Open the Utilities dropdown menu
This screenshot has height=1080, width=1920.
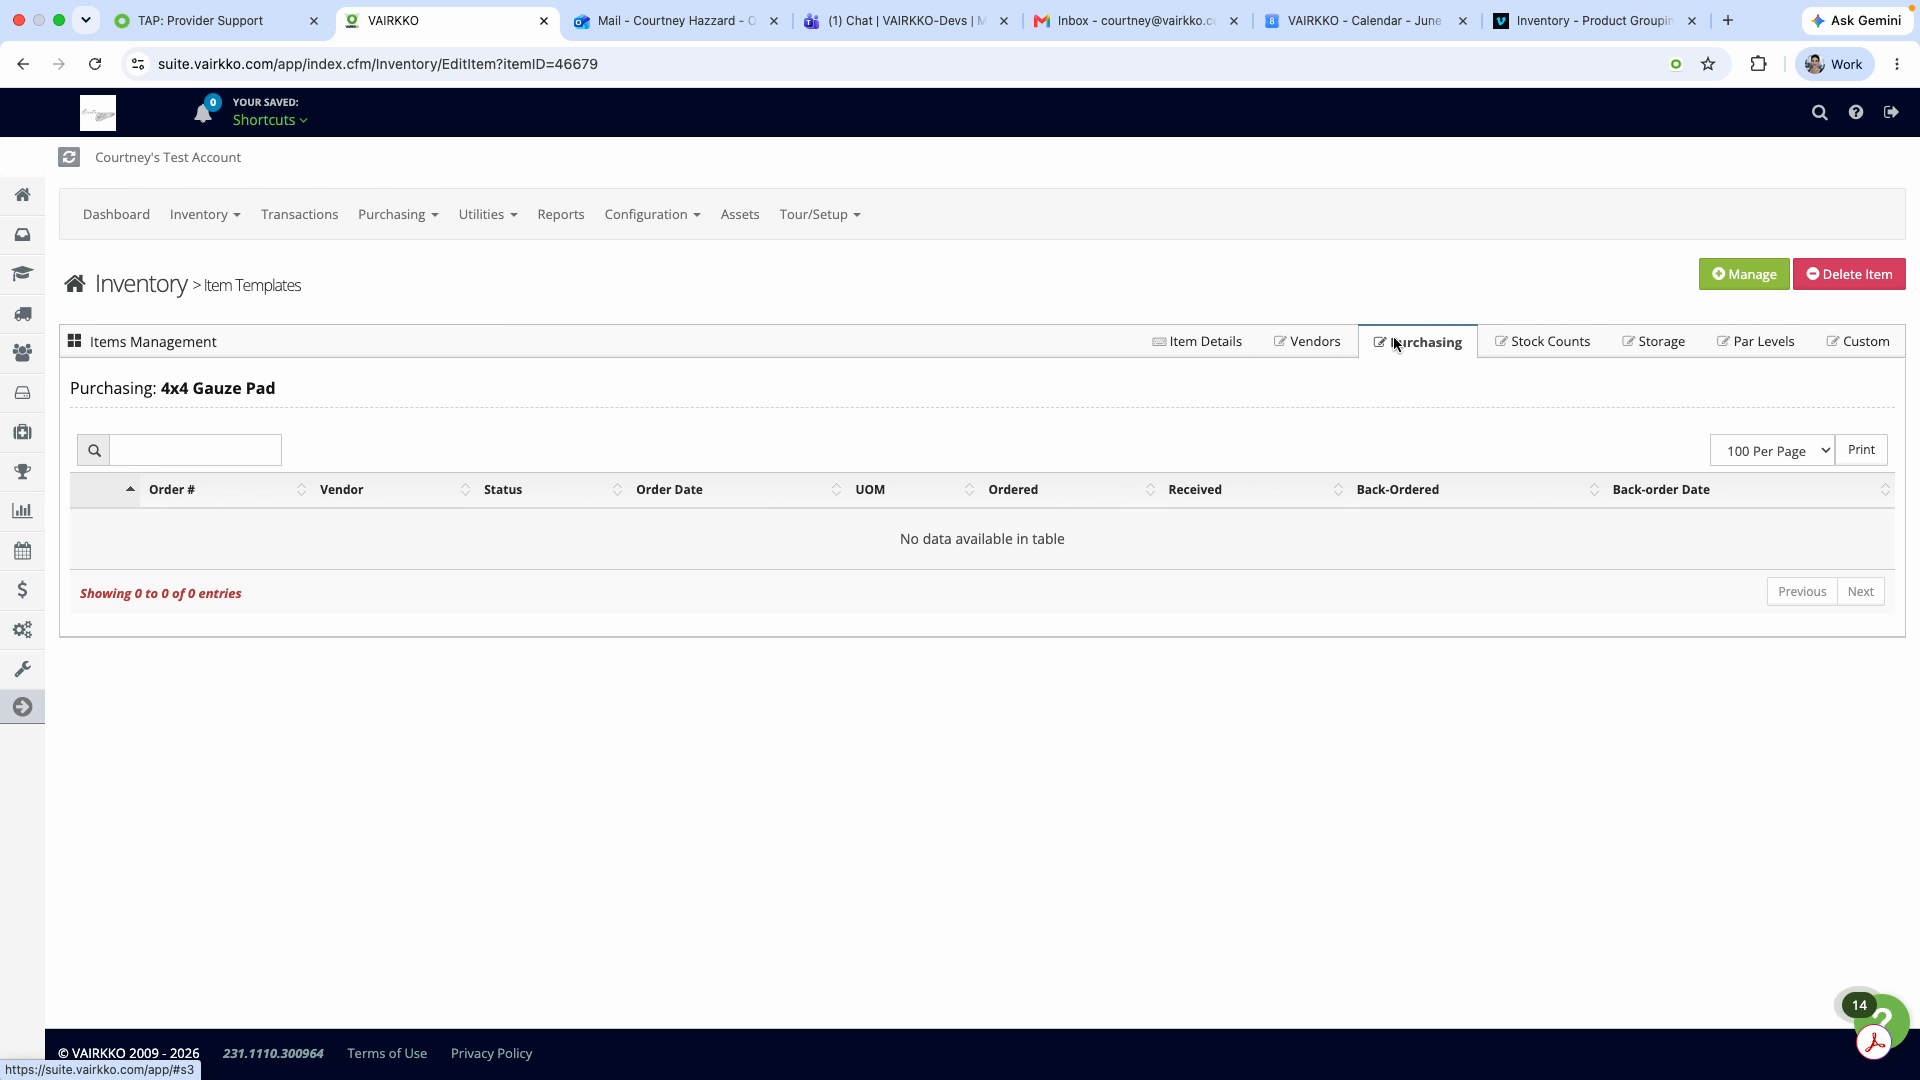click(x=488, y=215)
